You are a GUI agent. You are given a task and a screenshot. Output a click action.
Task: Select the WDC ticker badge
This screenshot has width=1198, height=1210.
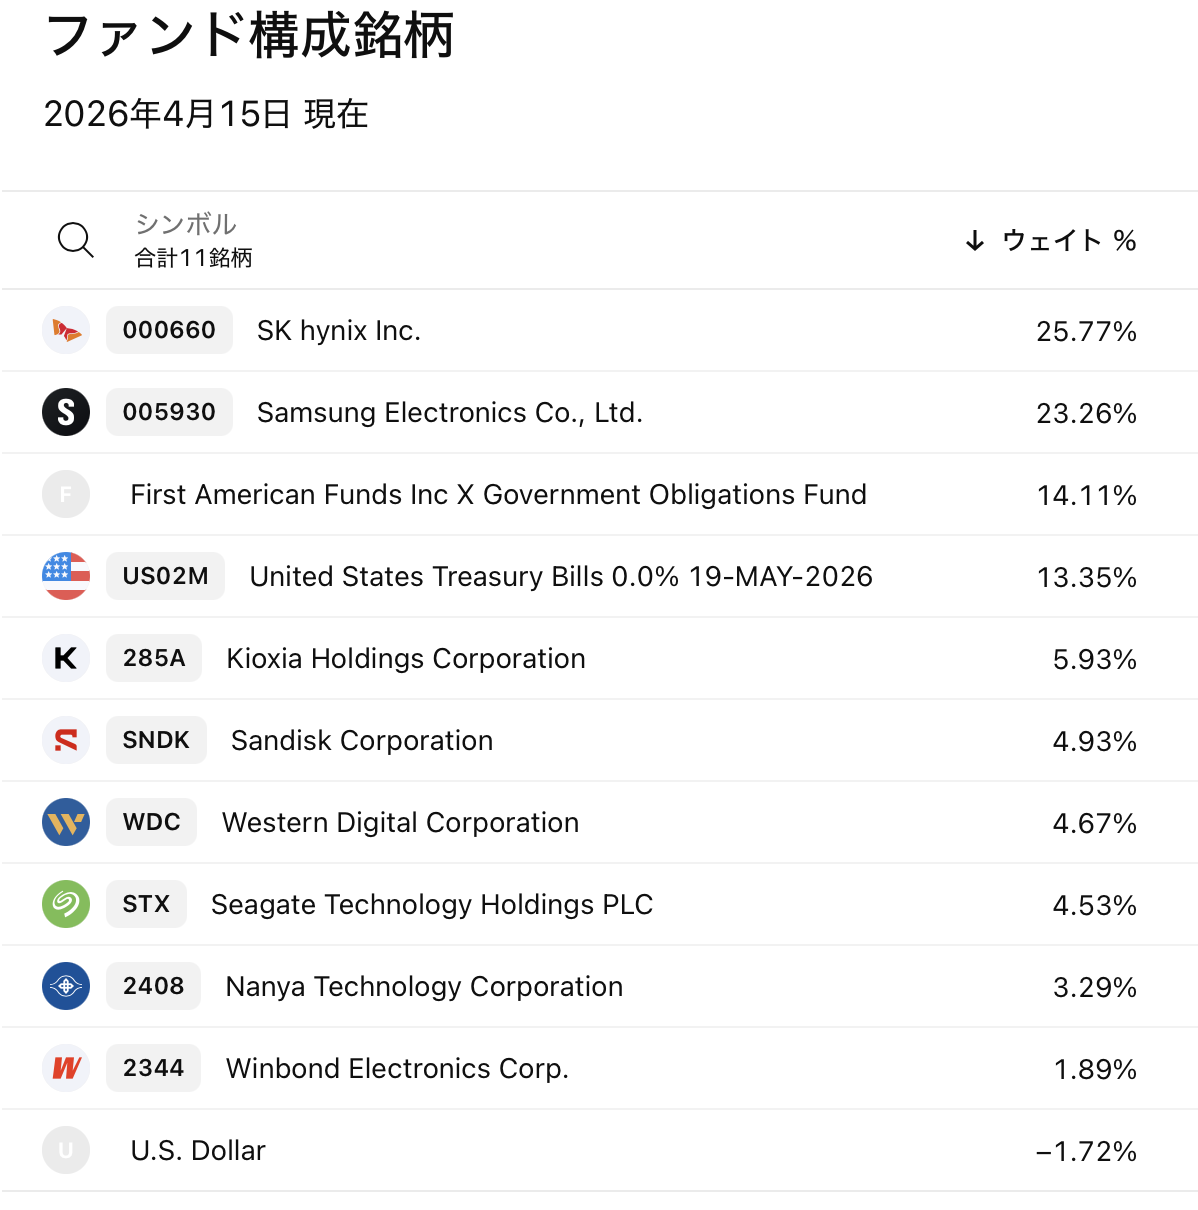[x=152, y=822]
